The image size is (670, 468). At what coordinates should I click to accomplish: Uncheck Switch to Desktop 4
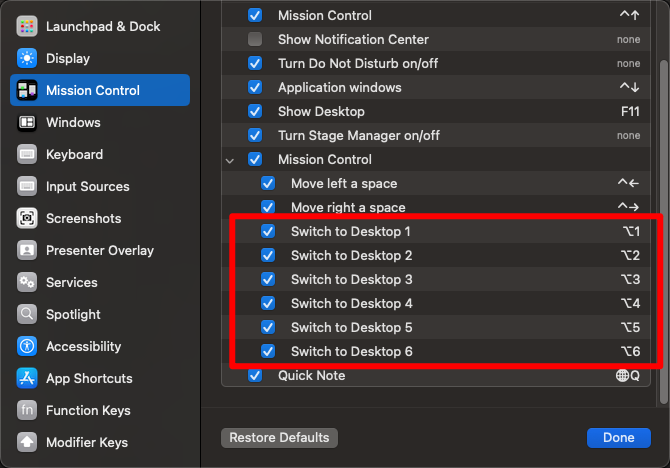tap(268, 303)
